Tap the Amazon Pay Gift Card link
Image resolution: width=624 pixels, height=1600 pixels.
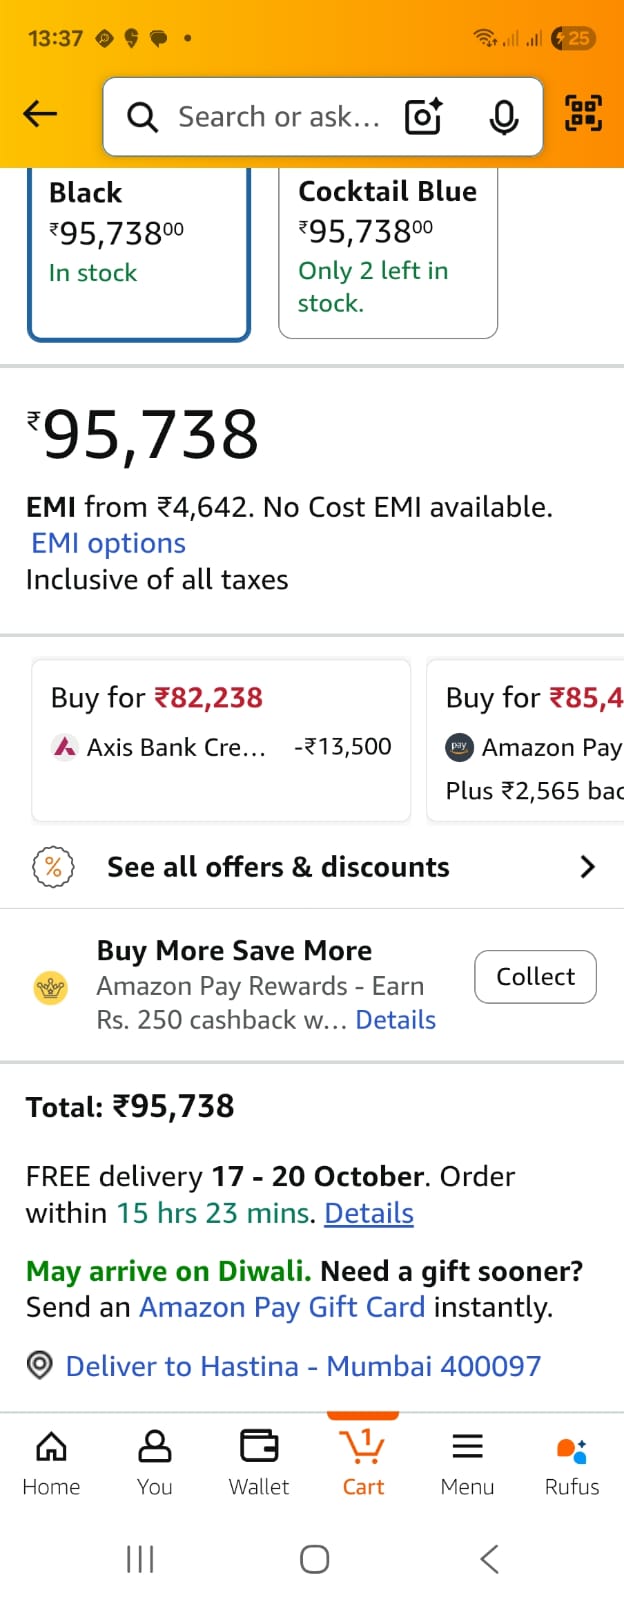tap(282, 1307)
